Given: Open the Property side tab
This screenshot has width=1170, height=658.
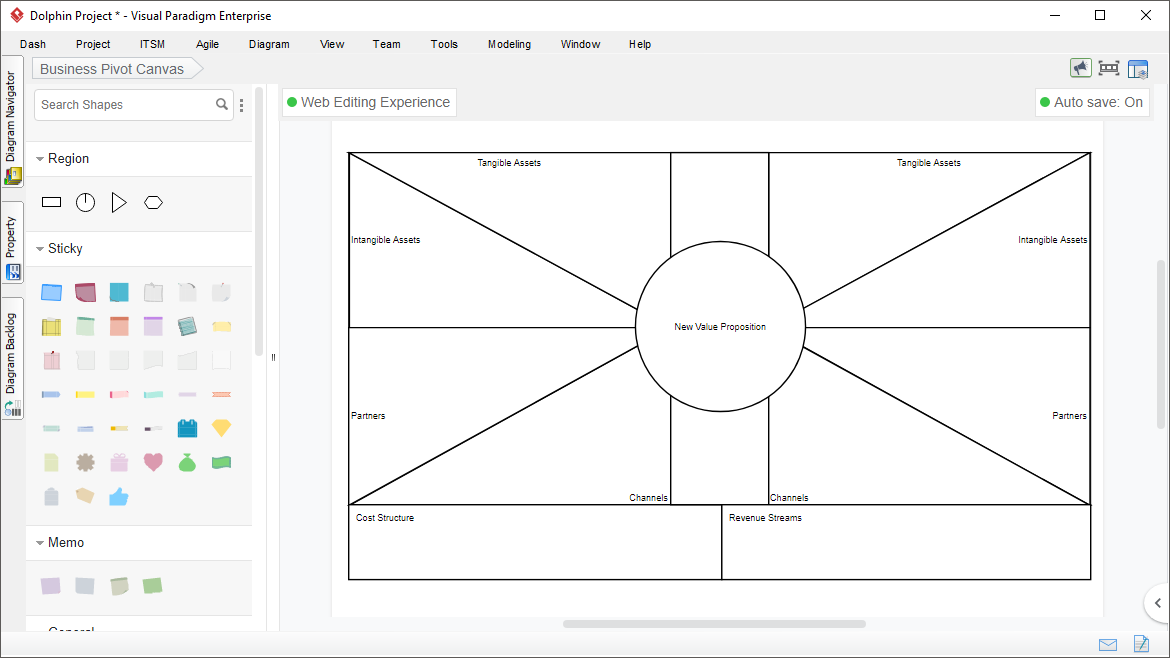Looking at the screenshot, I should (x=12, y=242).
